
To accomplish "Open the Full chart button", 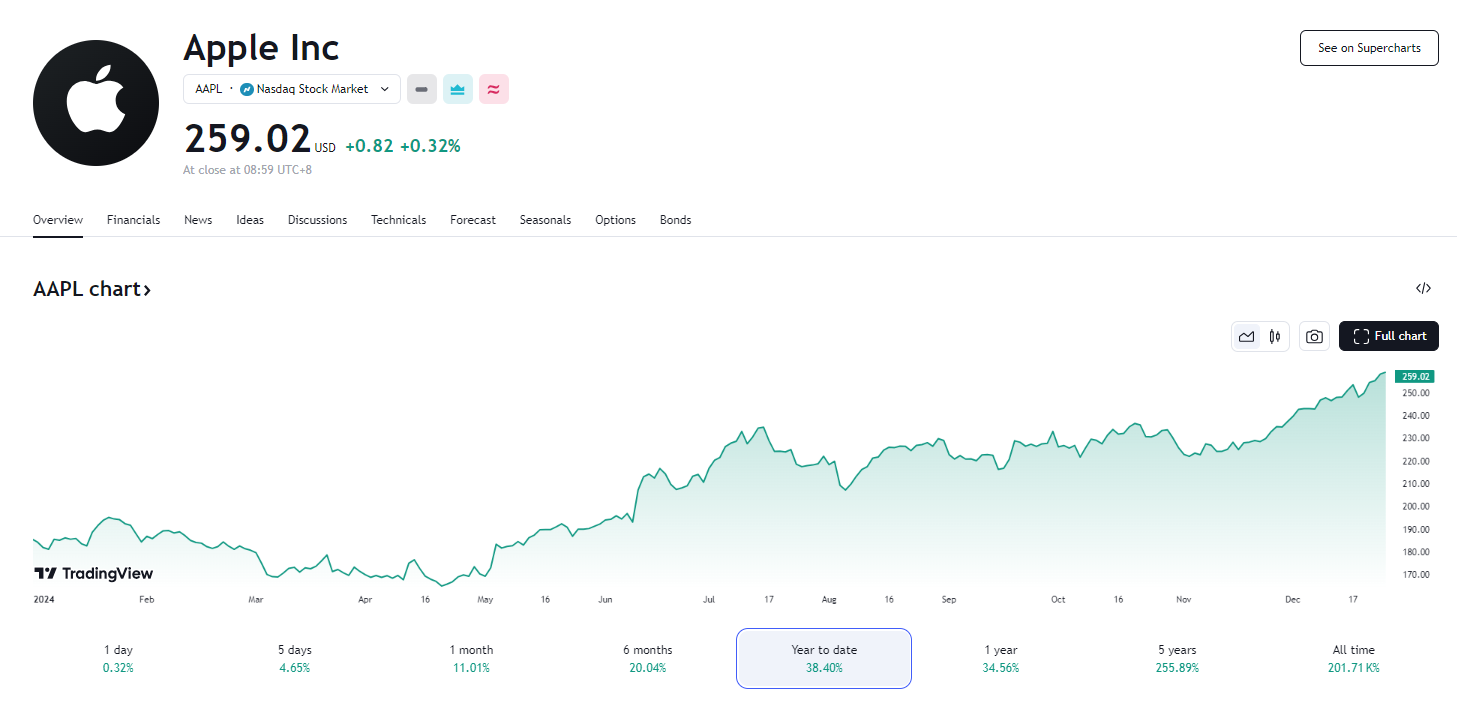I will tap(1388, 336).
